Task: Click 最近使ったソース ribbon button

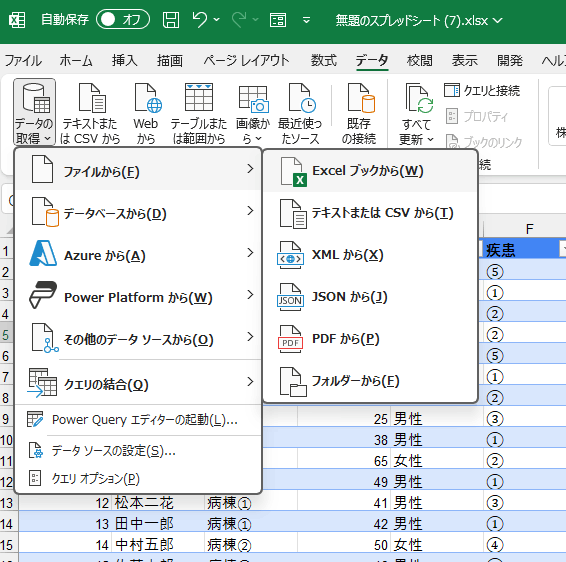Action: coord(300,113)
